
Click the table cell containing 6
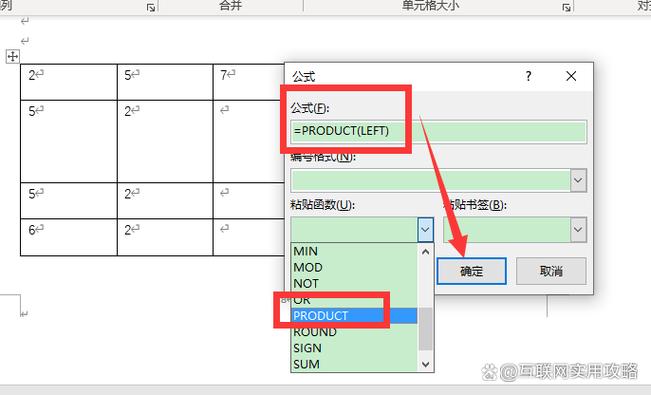(69, 237)
